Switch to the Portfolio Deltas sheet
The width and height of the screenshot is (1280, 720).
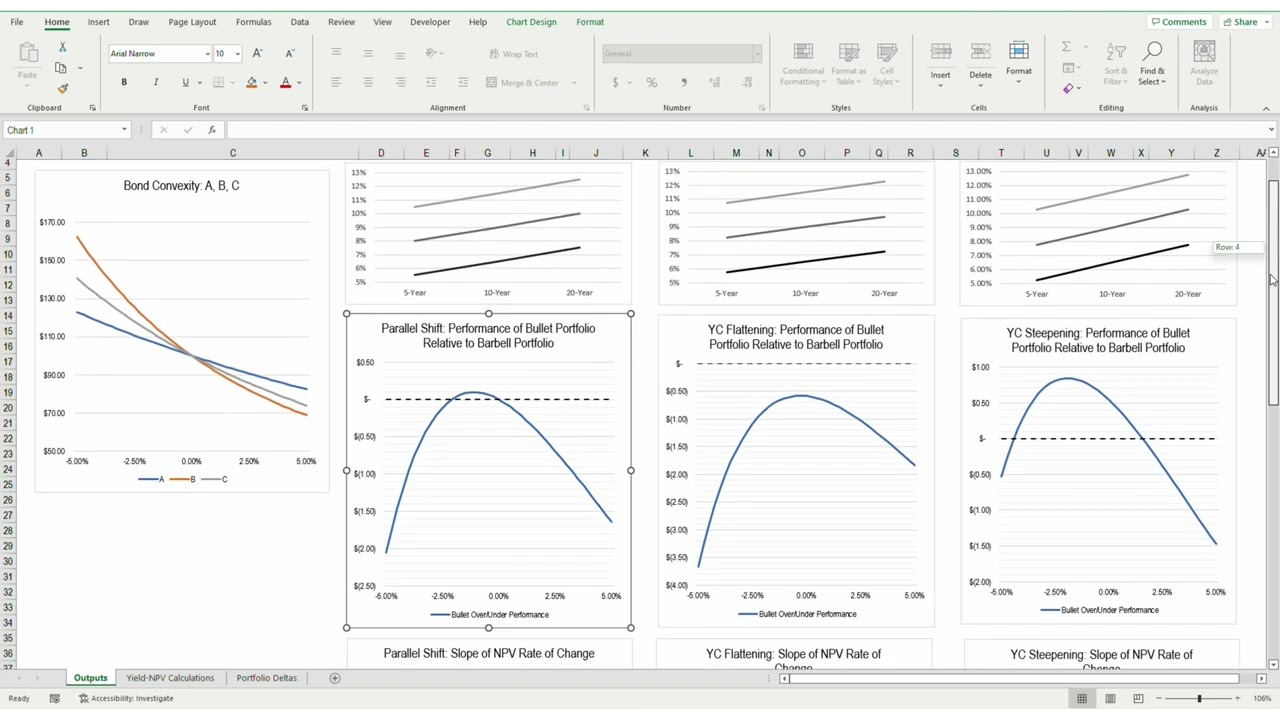[266, 678]
